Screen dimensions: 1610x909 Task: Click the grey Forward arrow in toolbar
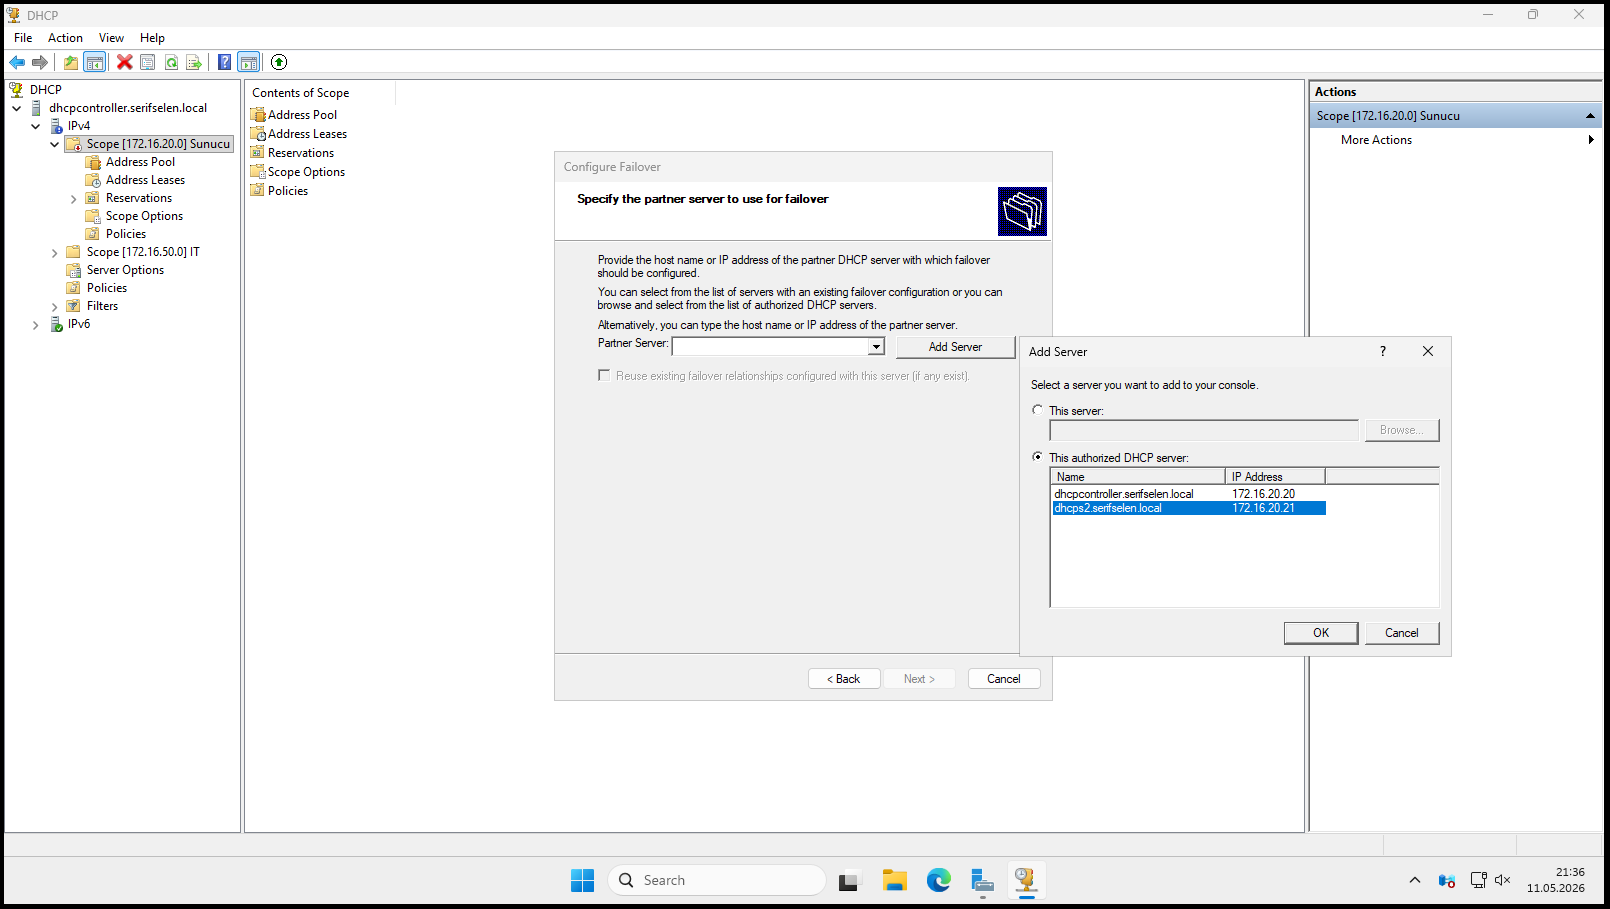tap(40, 62)
